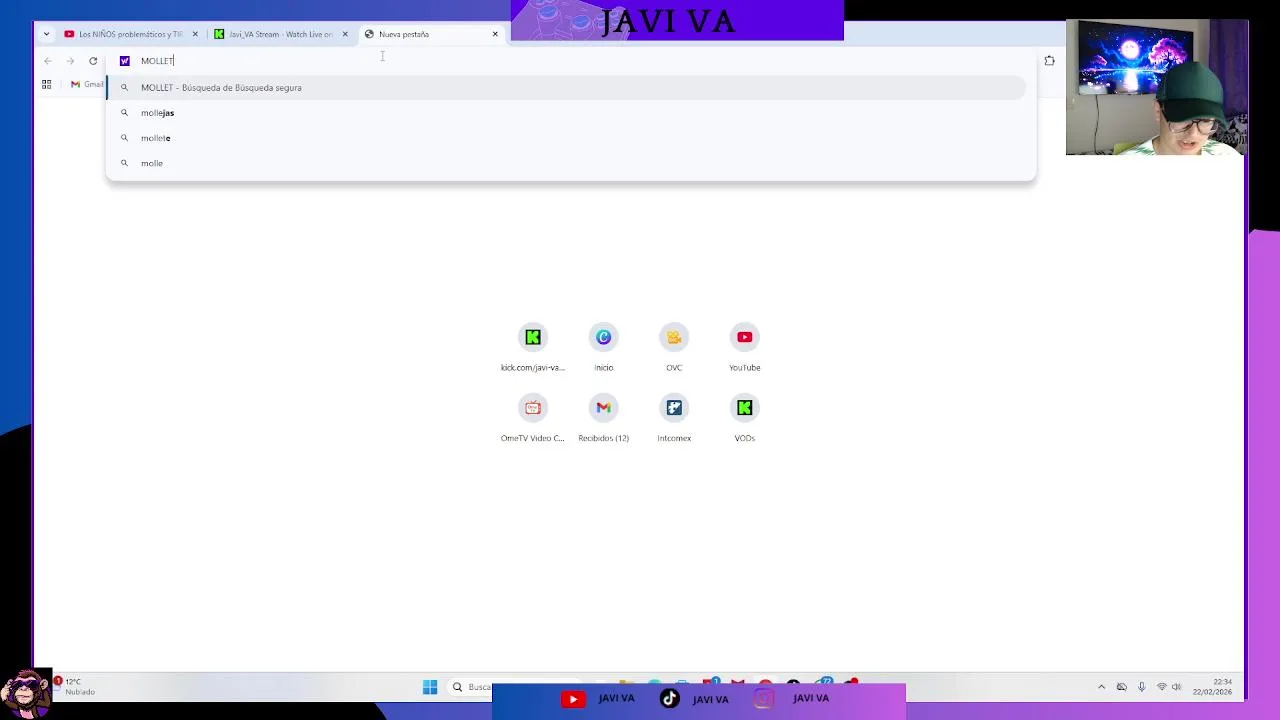Open the VODs shortcut tile
Image resolution: width=1280 pixels, height=720 pixels.
pyautogui.click(x=744, y=419)
